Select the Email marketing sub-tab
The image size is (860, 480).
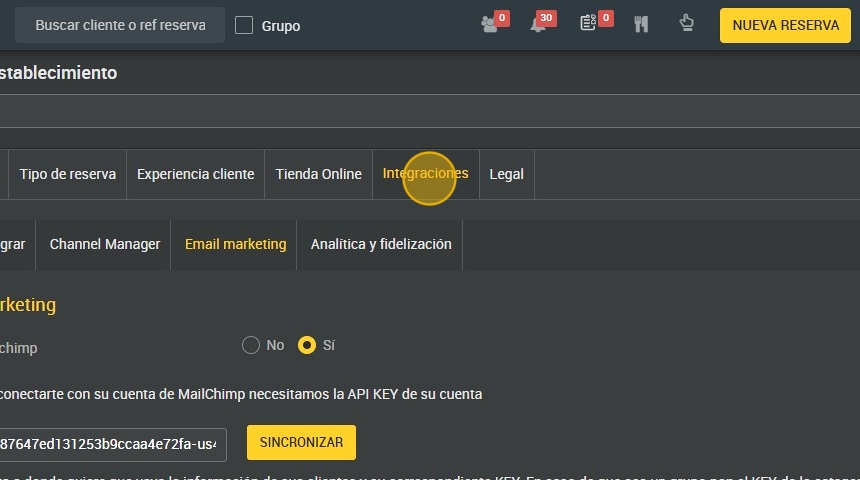tap(235, 244)
